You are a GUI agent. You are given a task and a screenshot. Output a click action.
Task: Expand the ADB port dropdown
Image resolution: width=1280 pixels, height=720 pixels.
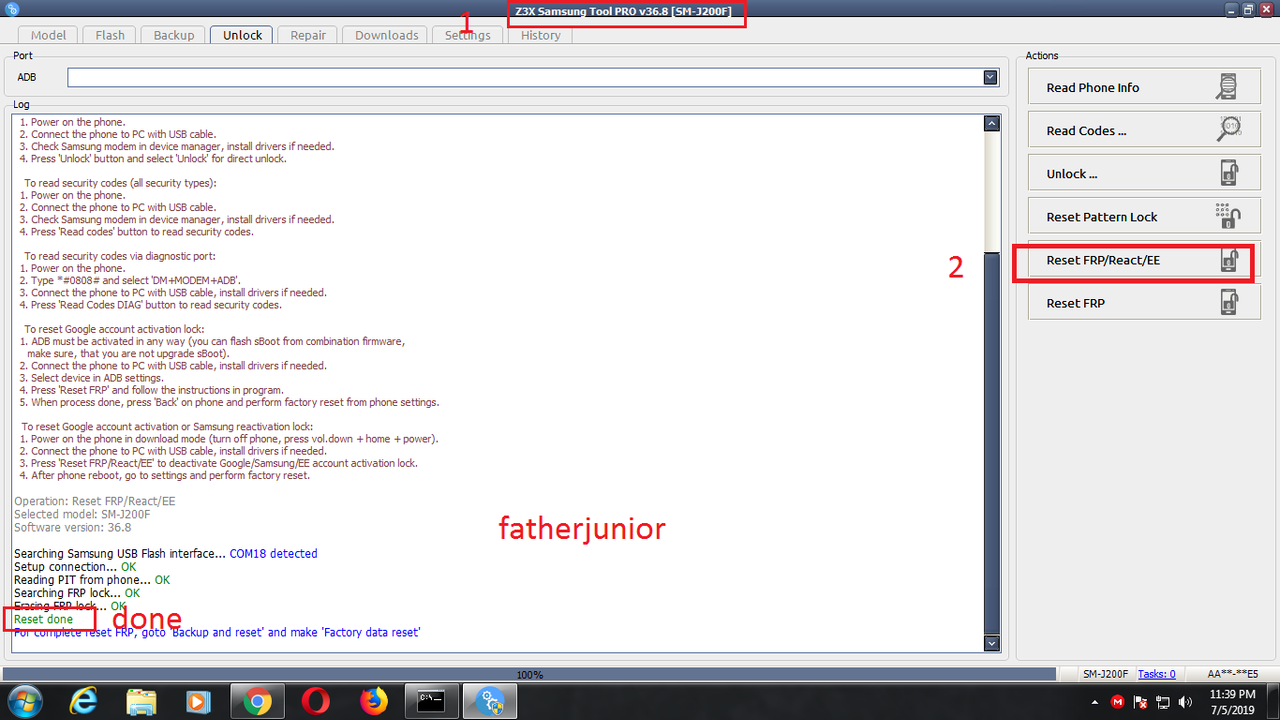tap(990, 78)
